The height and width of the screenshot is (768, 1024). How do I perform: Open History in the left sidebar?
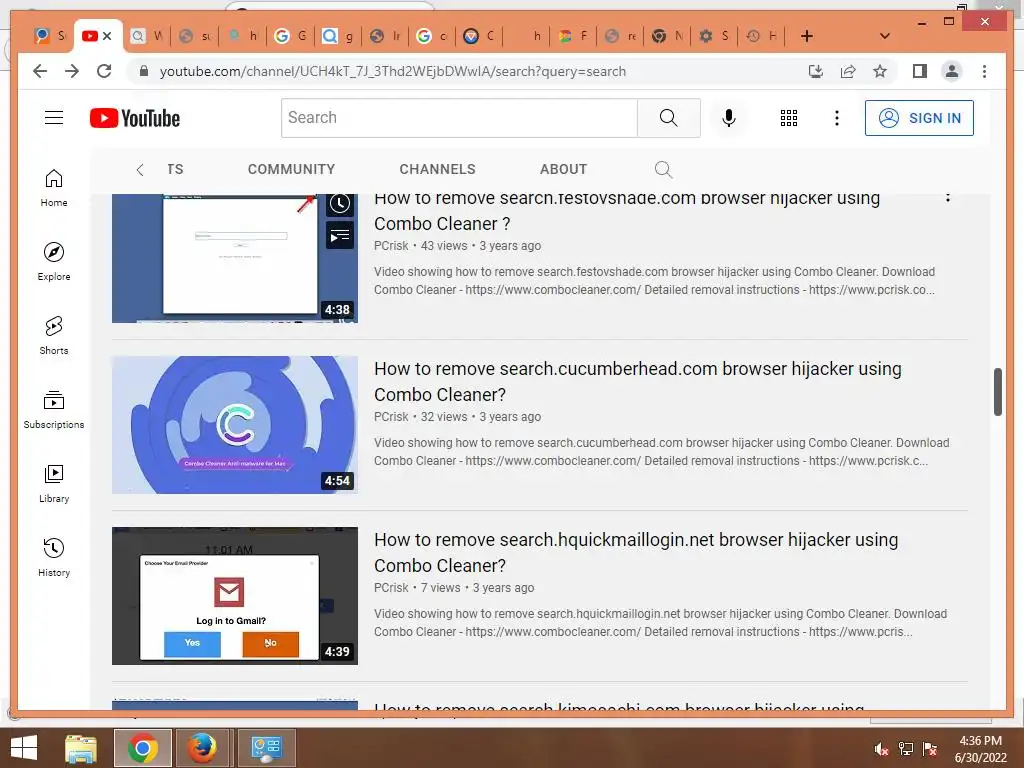[x=54, y=557]
